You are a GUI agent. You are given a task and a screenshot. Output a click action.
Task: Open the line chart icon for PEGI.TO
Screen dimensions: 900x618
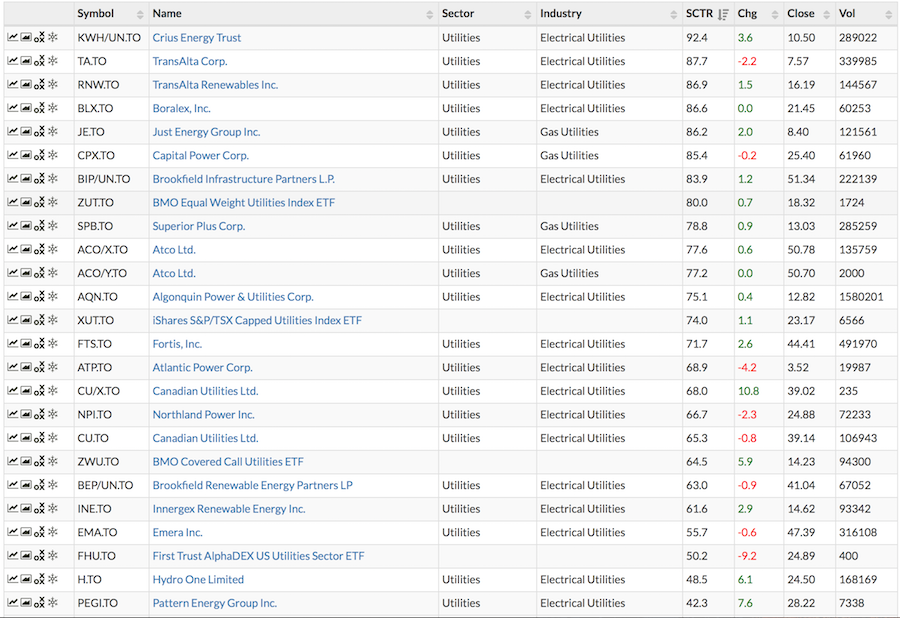[13, 602]
